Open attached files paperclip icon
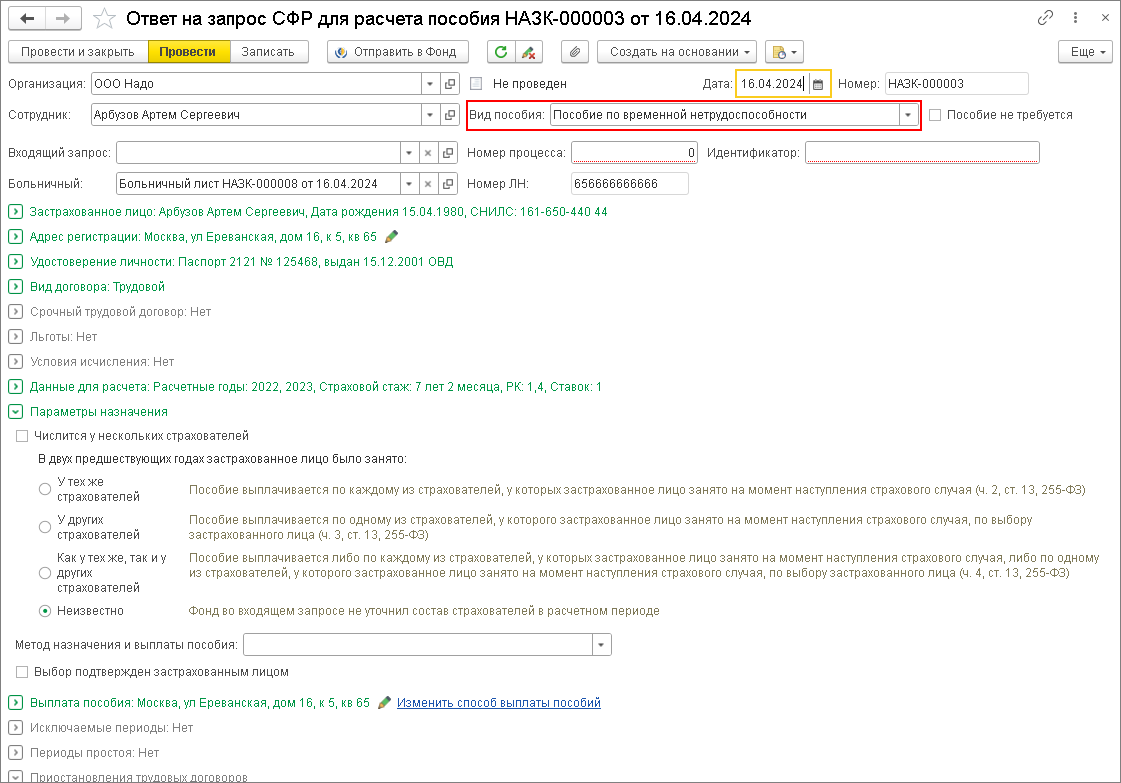This screenshot has height=783, width=1121. (575, 51)
